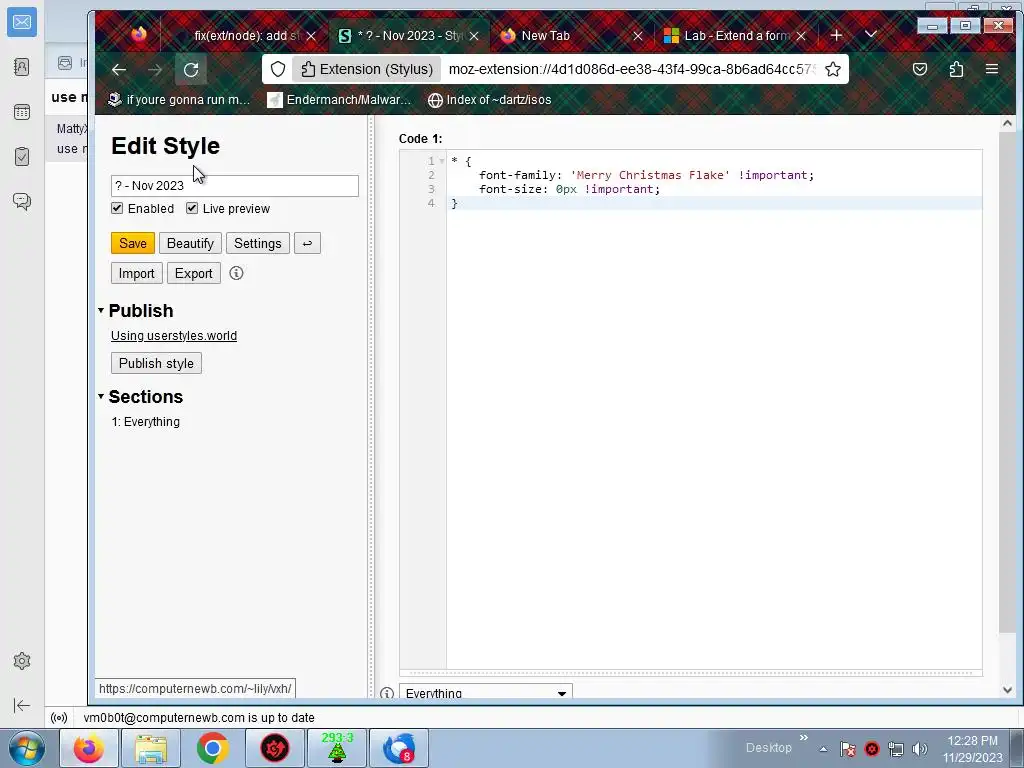Click the Import button
The width and height of the screenshot is (1024, 768).
click(x=136, y=274)
